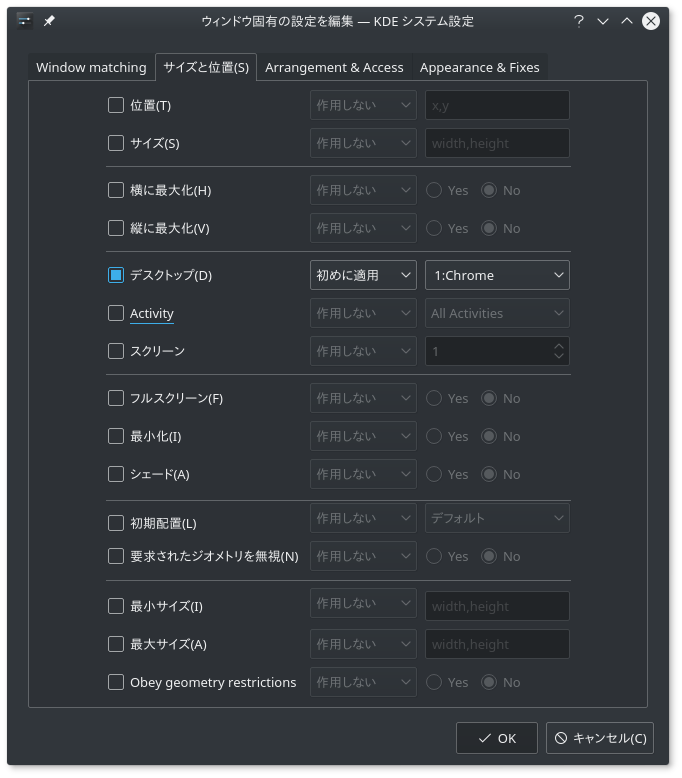Click the キャンセル(C) button
Viewport: 682px width, 778px height.
point(600,738)
